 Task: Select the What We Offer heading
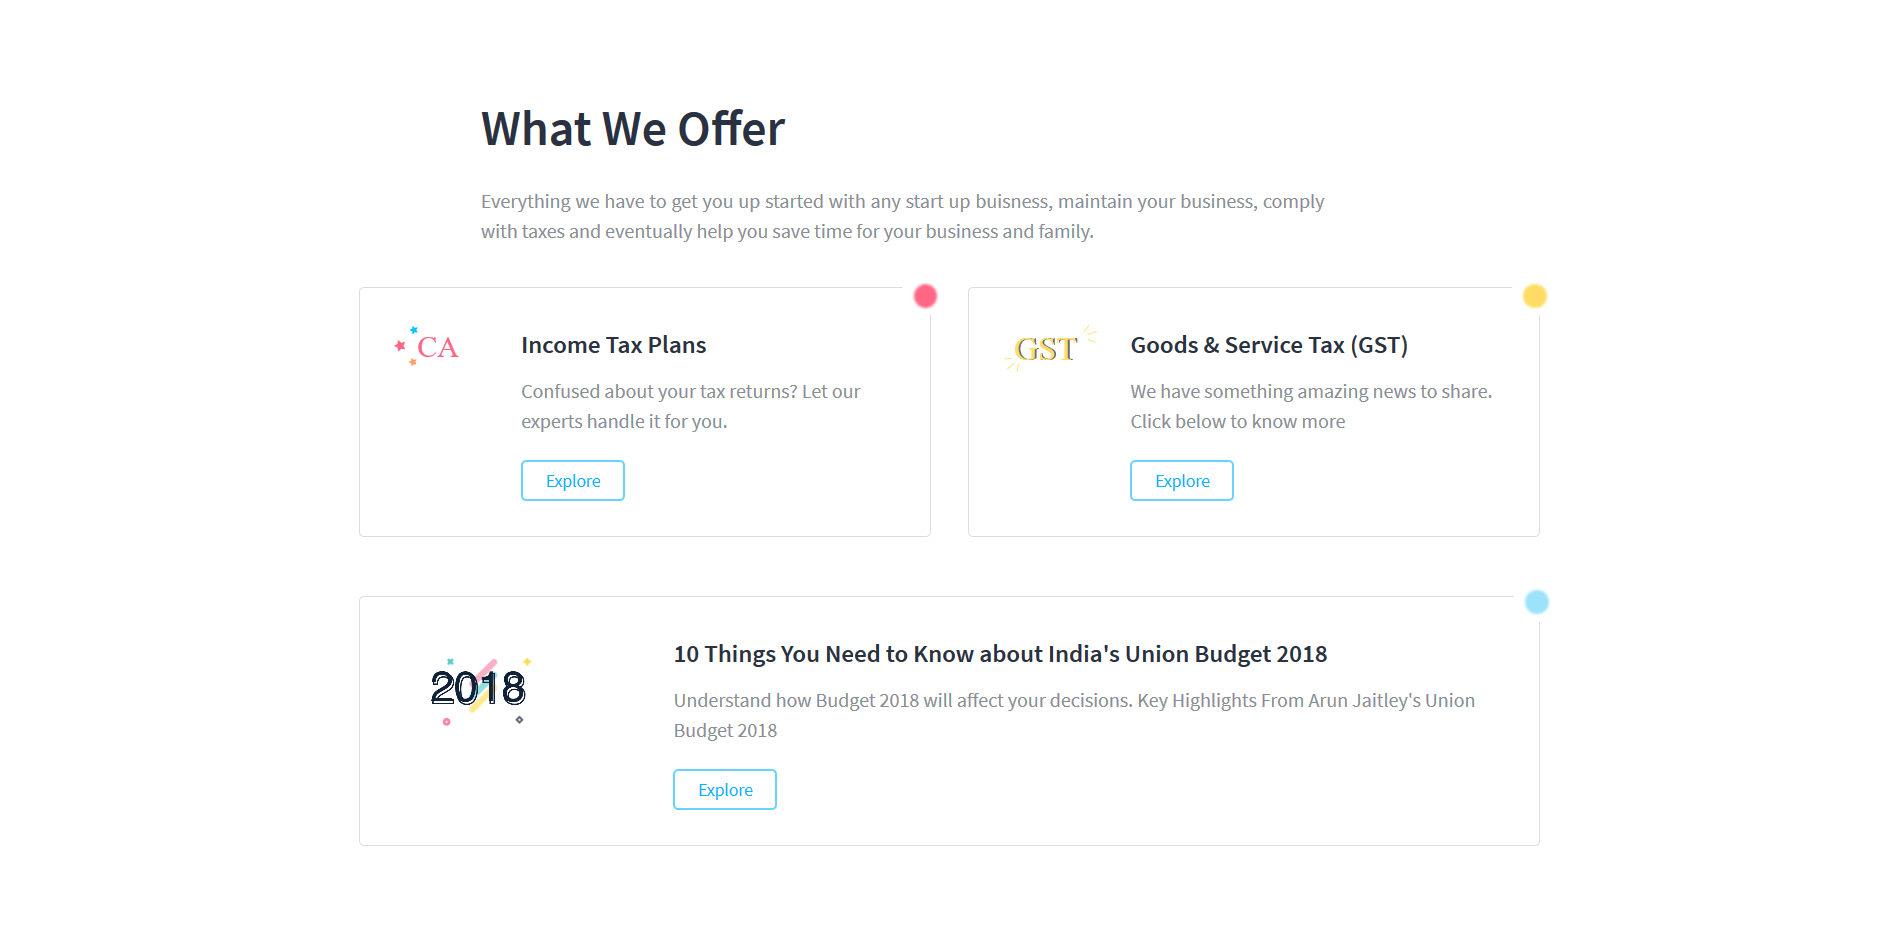point(633,129)
